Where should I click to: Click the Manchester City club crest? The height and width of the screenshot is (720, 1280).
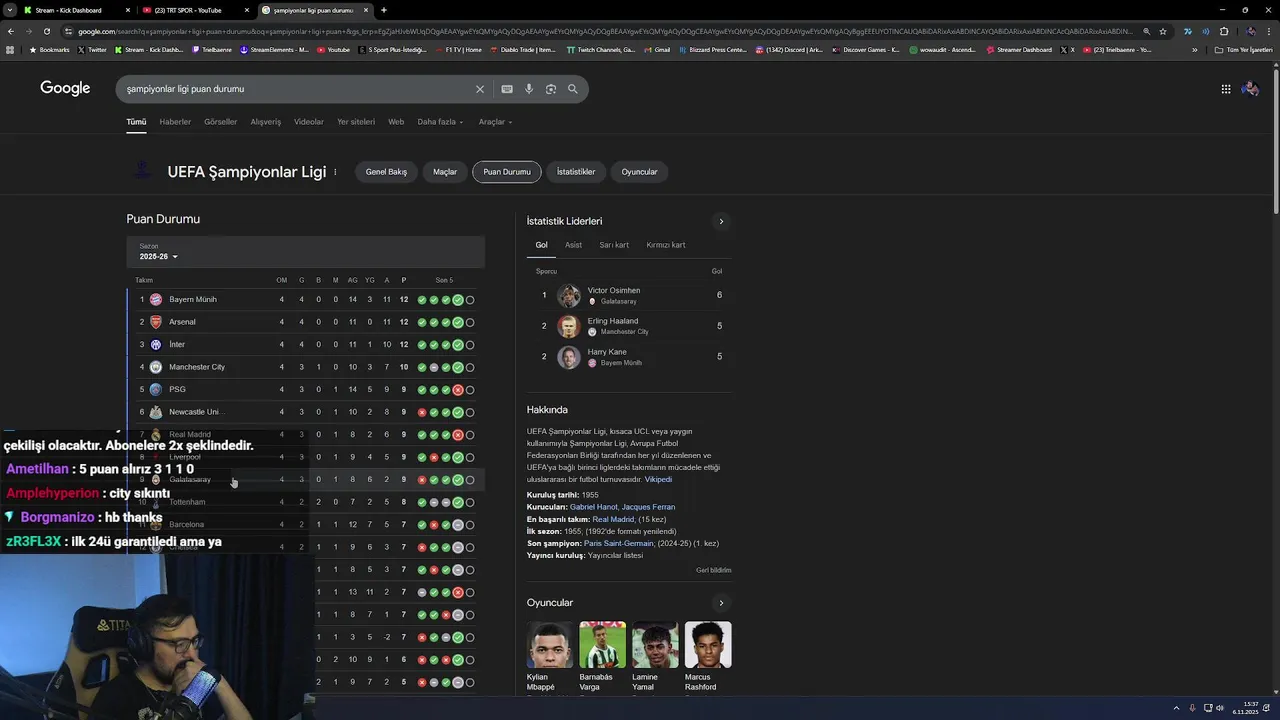[x=155, y=367]
